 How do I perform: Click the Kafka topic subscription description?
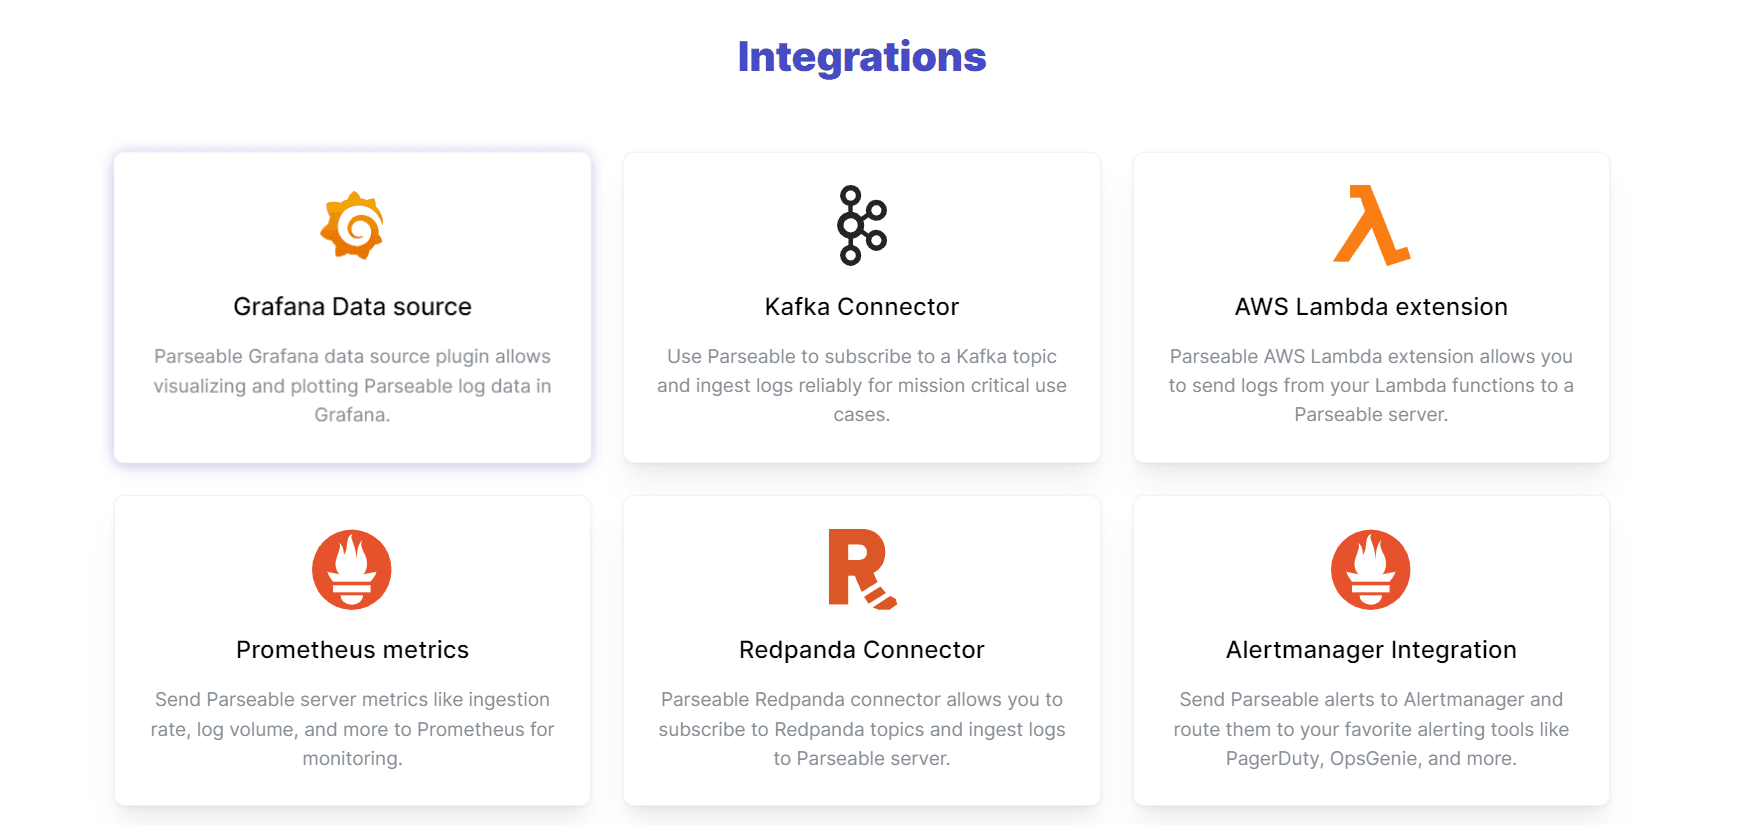861,385
